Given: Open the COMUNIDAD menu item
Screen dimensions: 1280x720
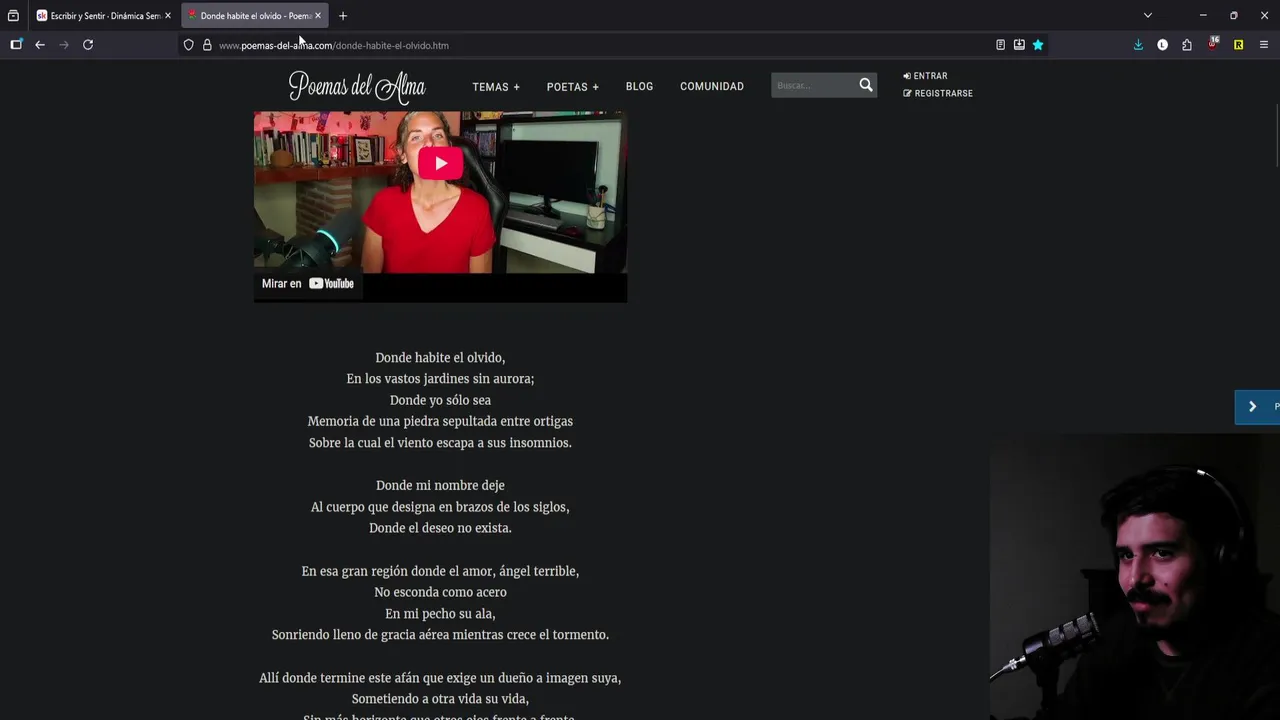Looking at the screenshot, I should coord(712,86).
